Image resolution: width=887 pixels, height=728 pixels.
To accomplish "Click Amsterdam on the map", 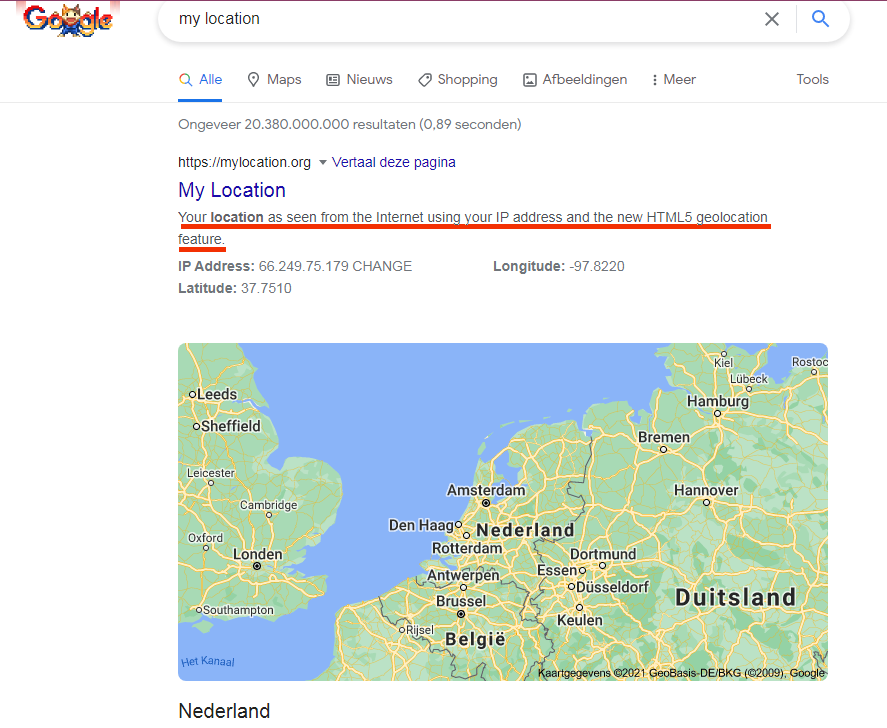I will pyautogui.click(x=485, y=491).
